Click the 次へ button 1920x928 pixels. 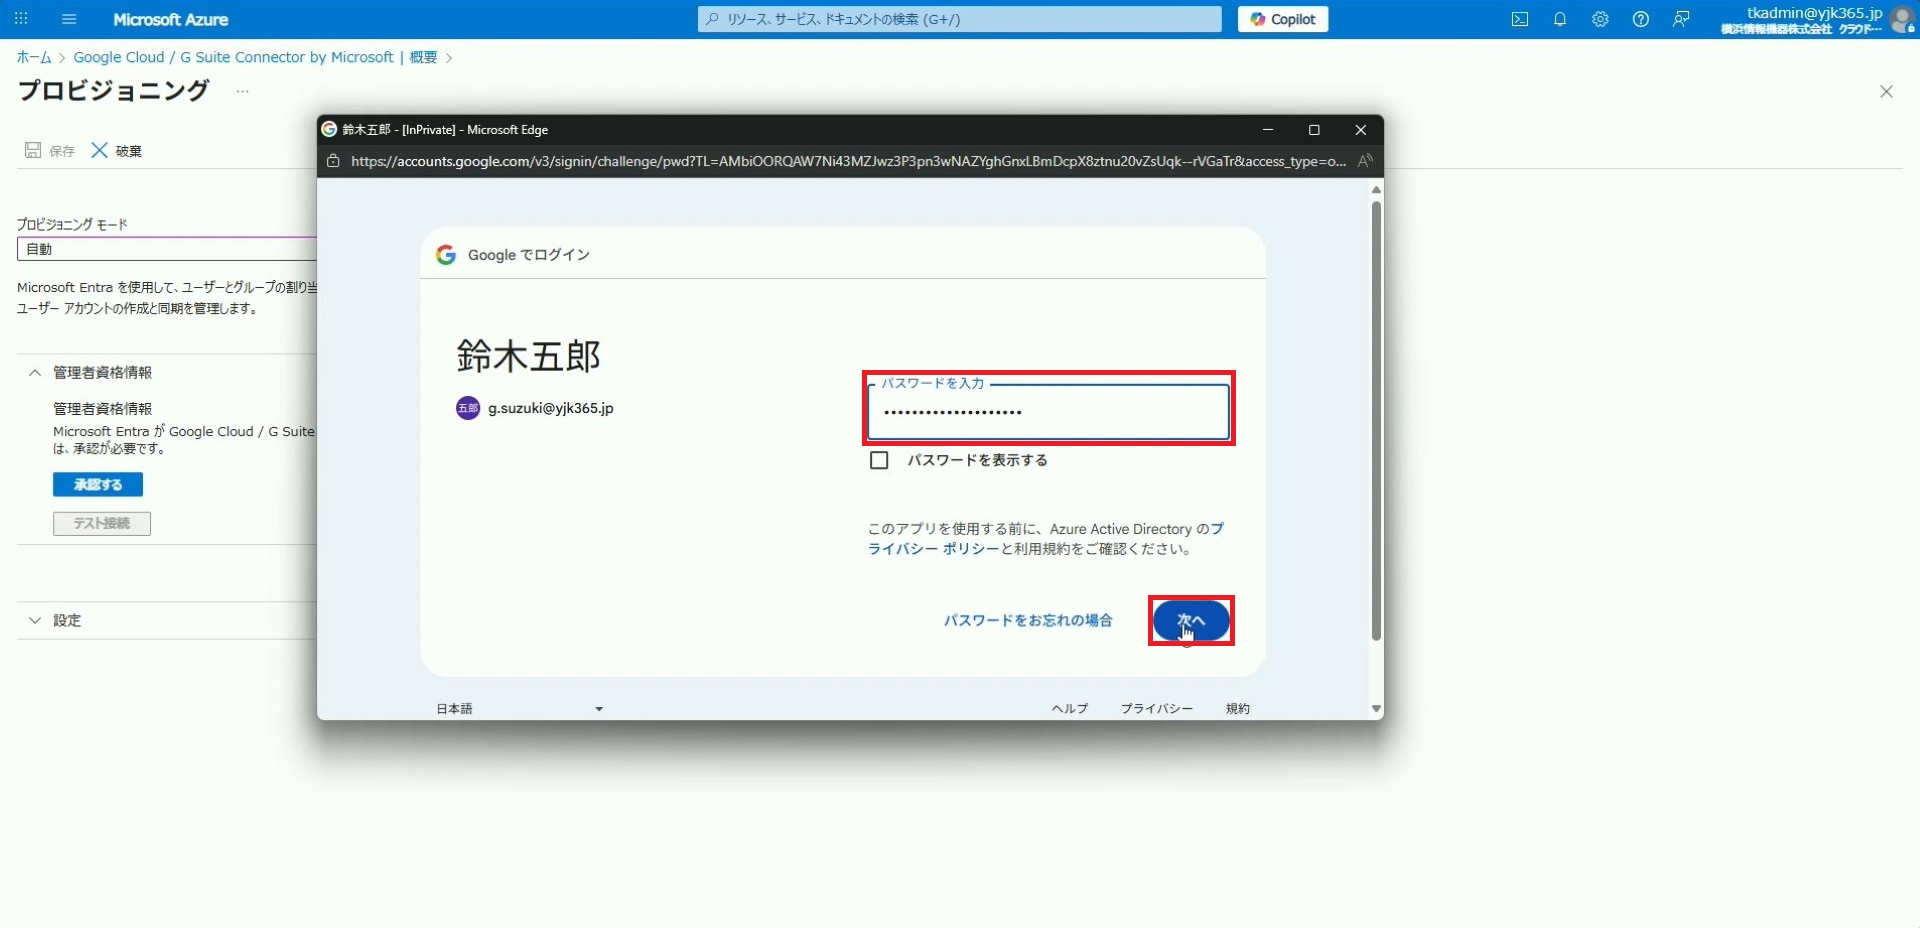[1190, 620]
